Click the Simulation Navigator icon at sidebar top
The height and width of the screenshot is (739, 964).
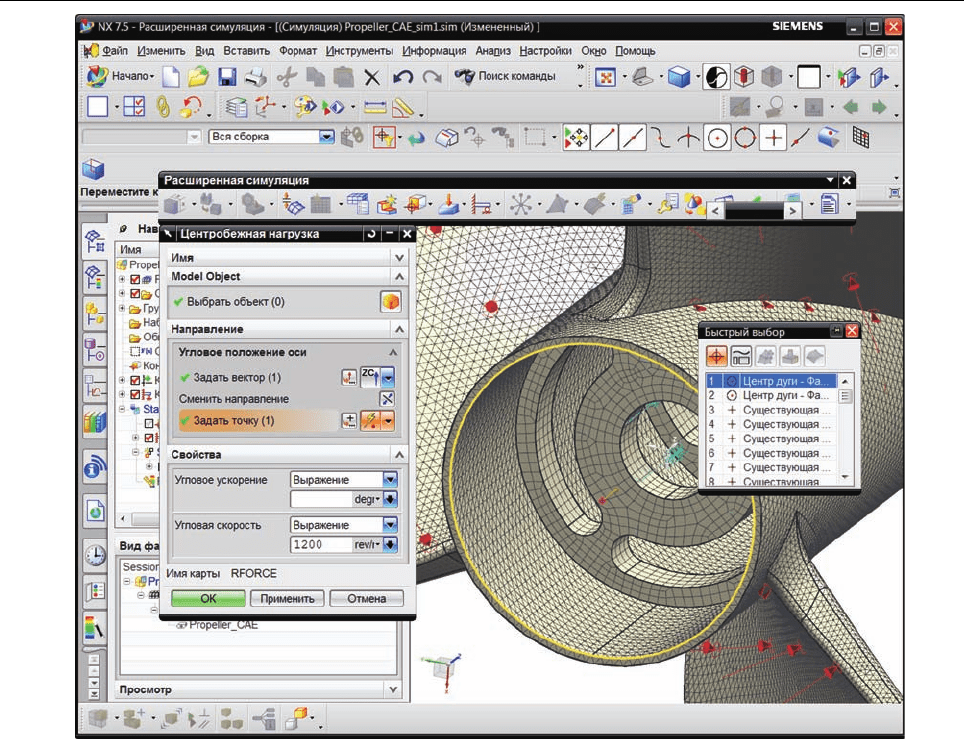95,242
